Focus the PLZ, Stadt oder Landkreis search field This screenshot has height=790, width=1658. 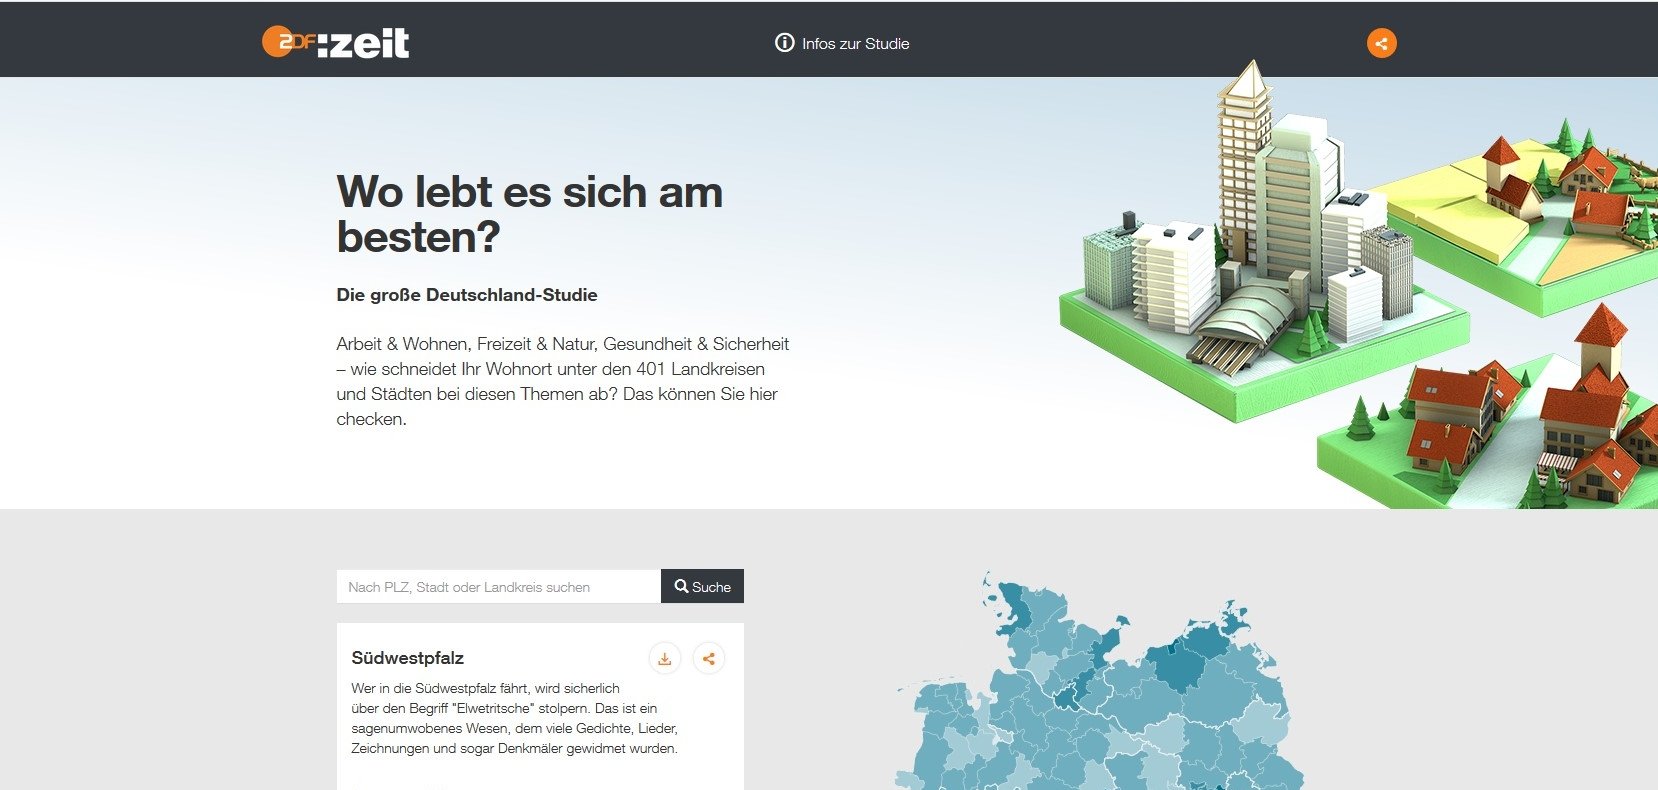click(499, 587)
